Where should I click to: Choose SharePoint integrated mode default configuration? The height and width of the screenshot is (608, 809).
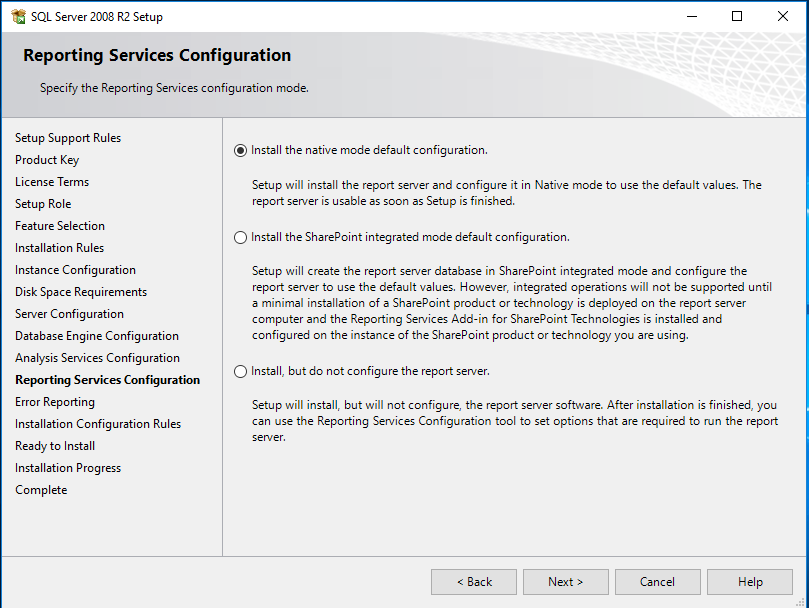pyautogui.click(x=240, y=238)
